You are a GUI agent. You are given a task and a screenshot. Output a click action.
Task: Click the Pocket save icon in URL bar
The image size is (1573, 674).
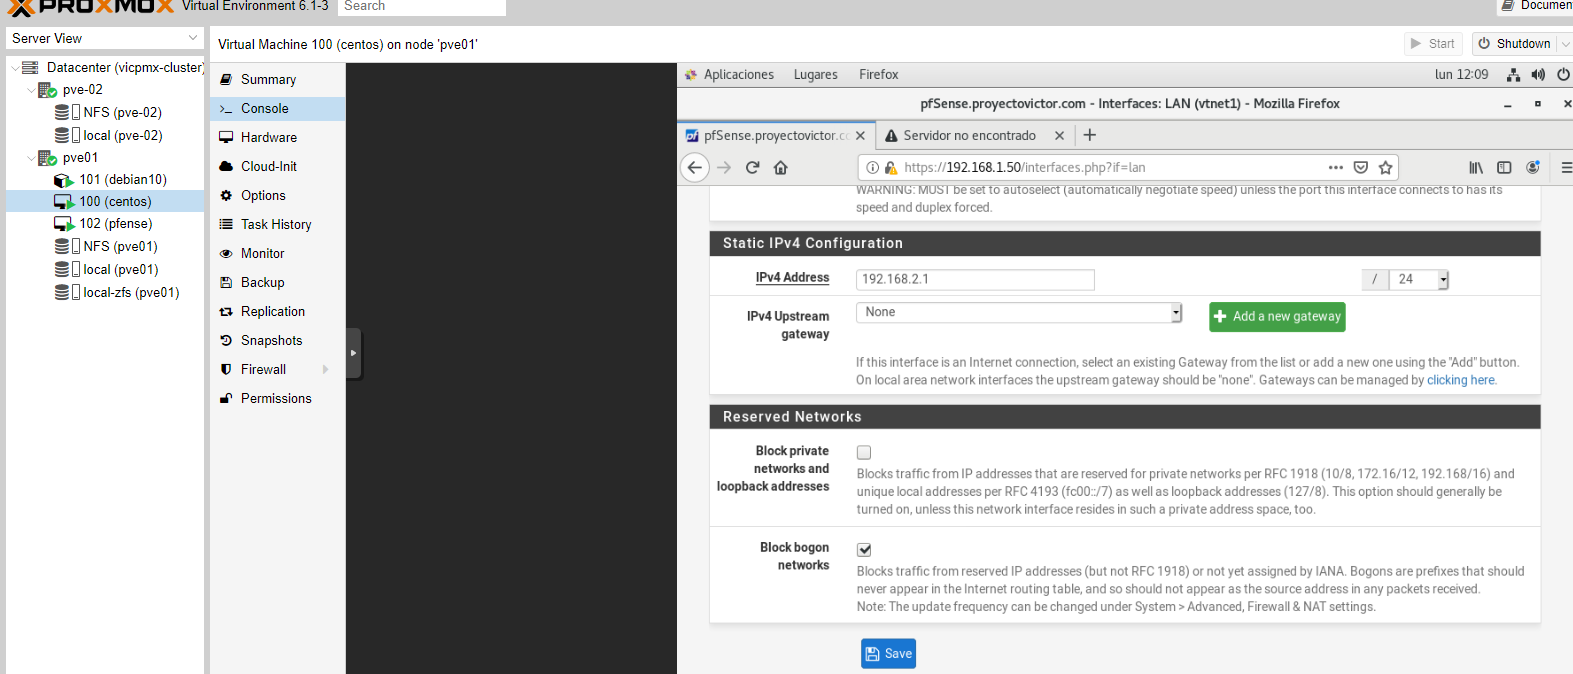point(1360,167)
